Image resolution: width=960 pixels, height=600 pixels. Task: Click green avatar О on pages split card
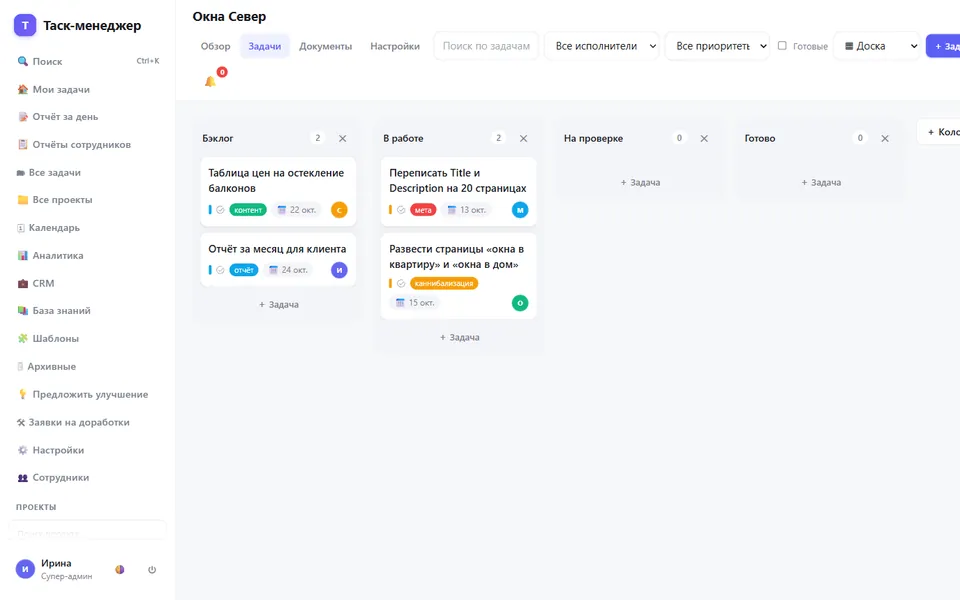(520, 303)
